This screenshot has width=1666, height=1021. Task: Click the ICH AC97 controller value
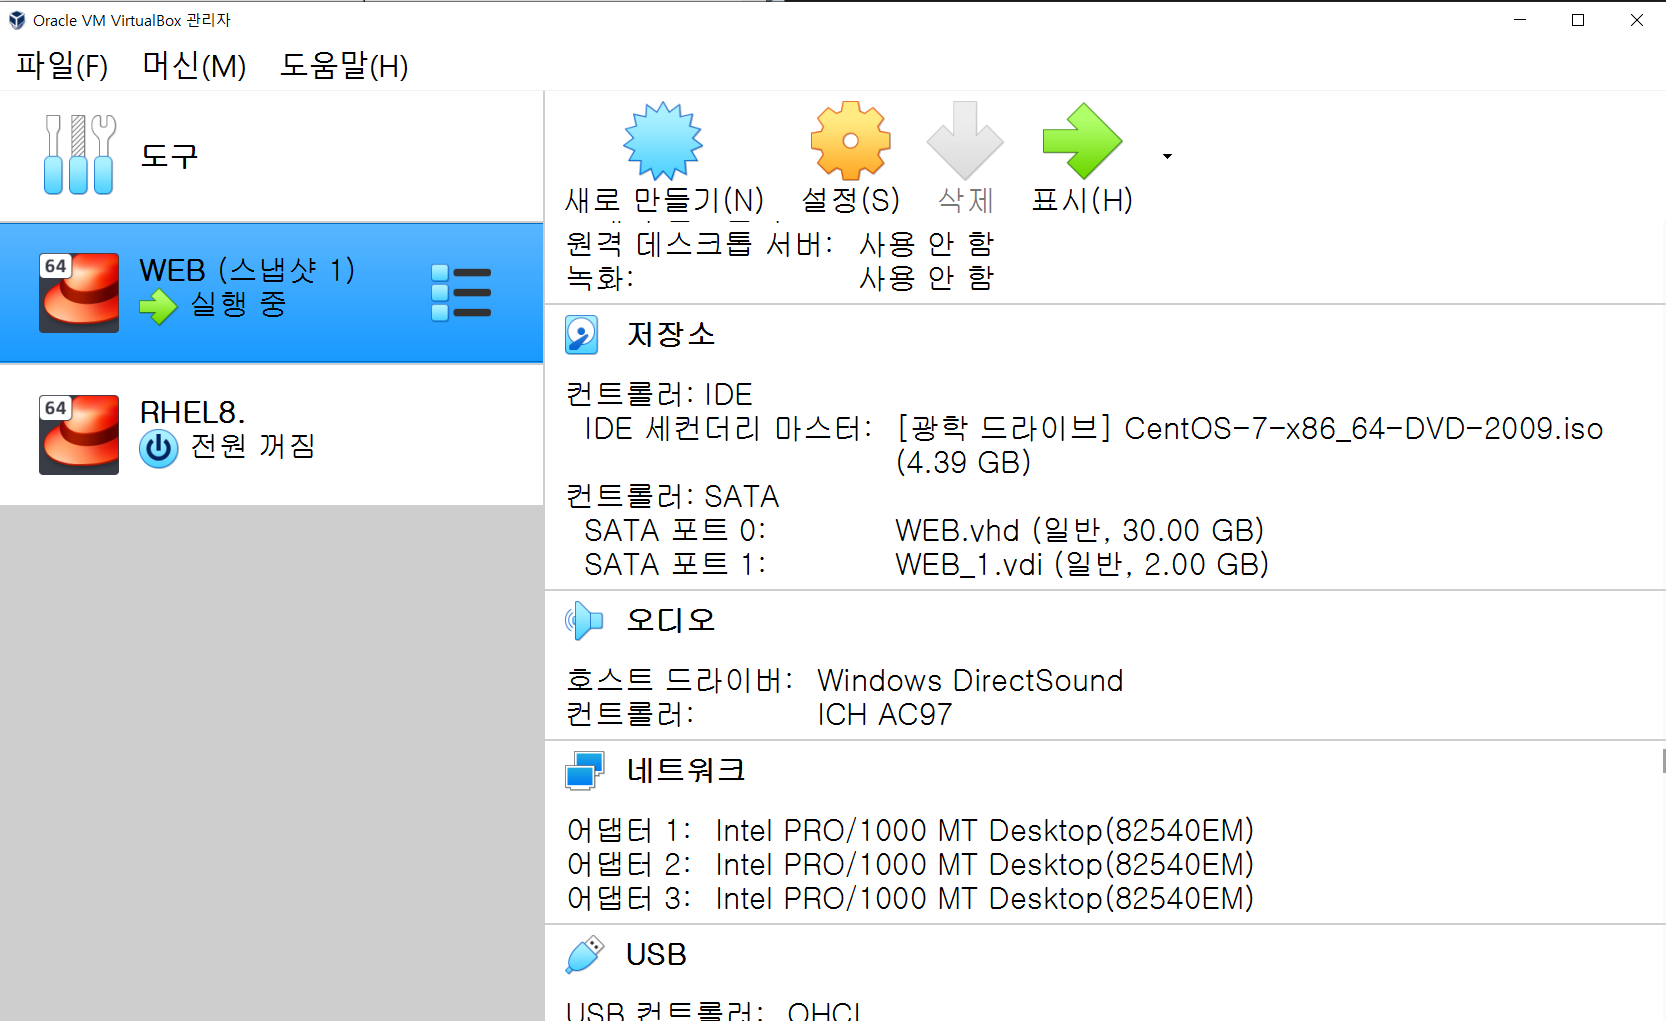point(884,714)
